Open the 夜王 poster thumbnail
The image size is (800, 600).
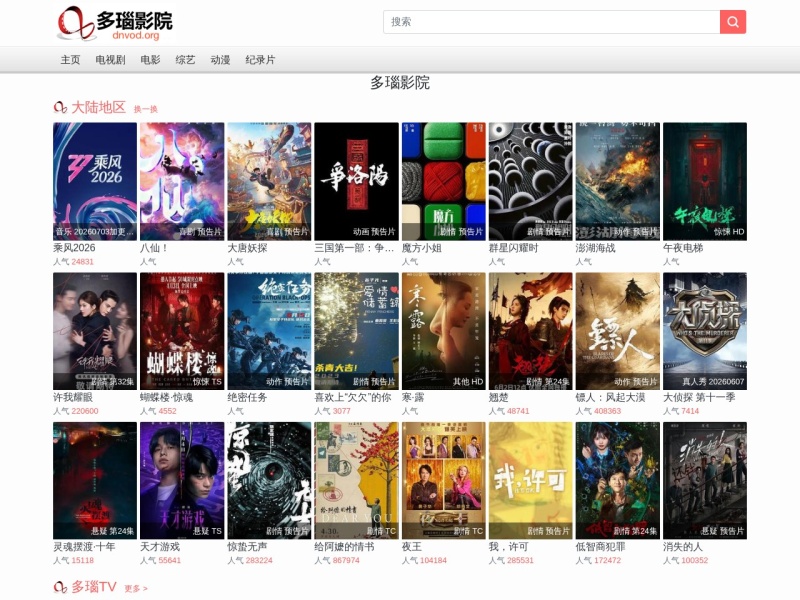click(444, 481)
